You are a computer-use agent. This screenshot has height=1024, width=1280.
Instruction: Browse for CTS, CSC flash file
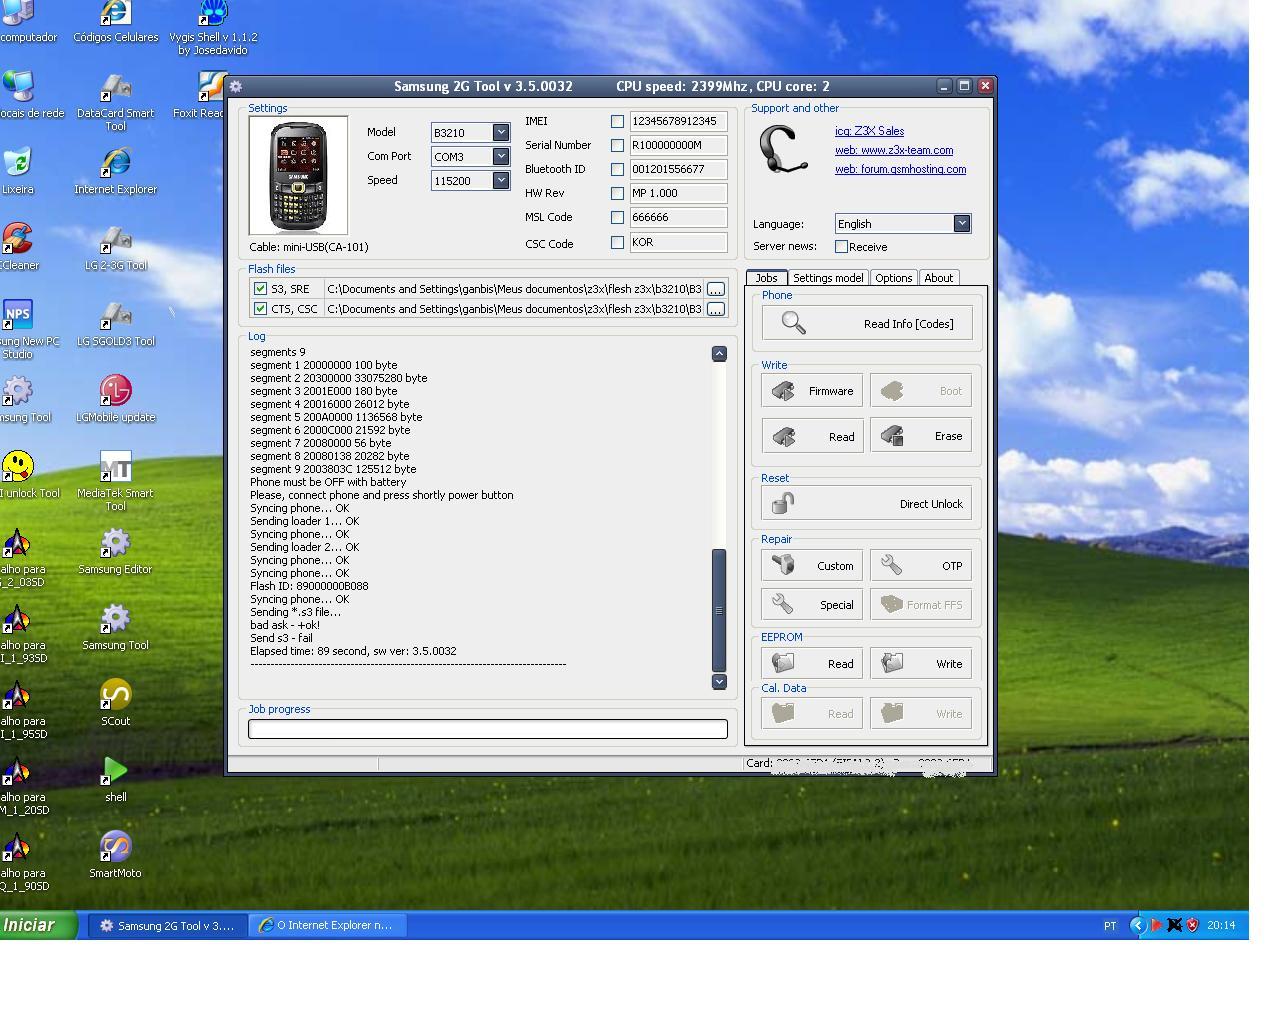(x=716, y=309)
